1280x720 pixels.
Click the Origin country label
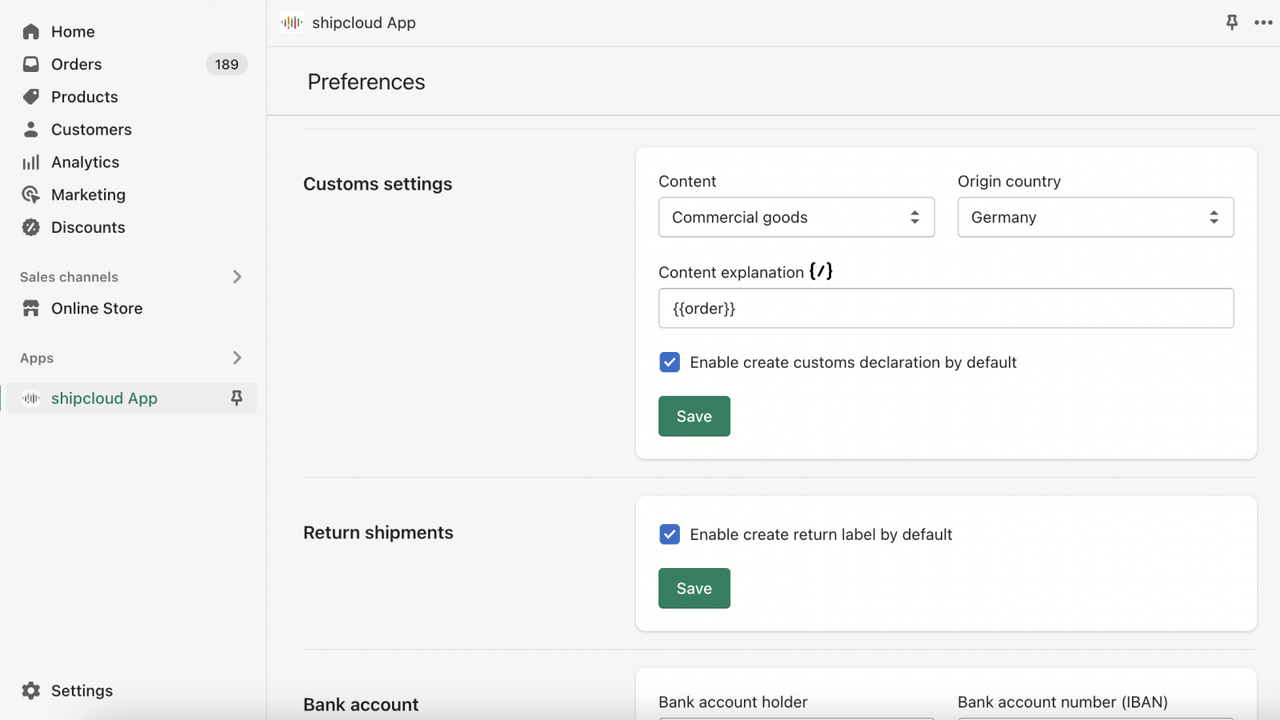coord(1009,181)
